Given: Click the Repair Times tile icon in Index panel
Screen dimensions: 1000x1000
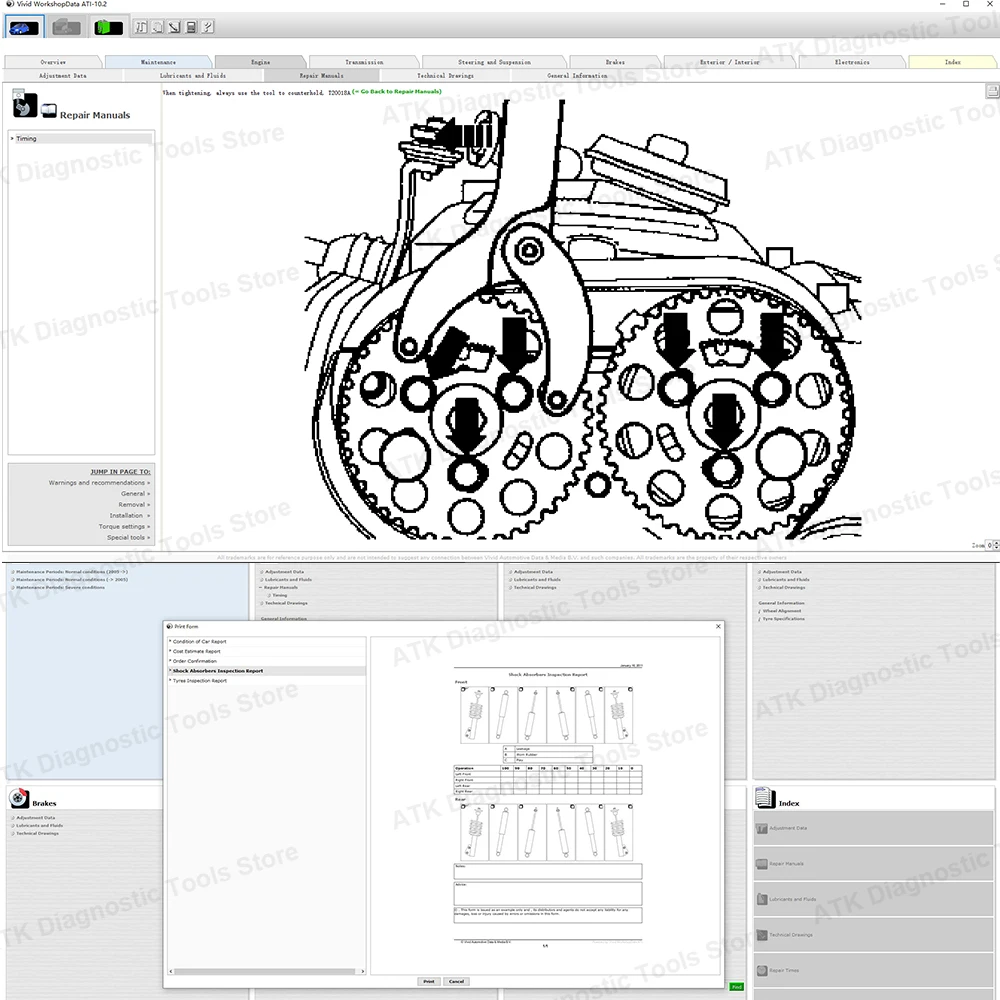Looking at the screenshot, I should (761, 971).
